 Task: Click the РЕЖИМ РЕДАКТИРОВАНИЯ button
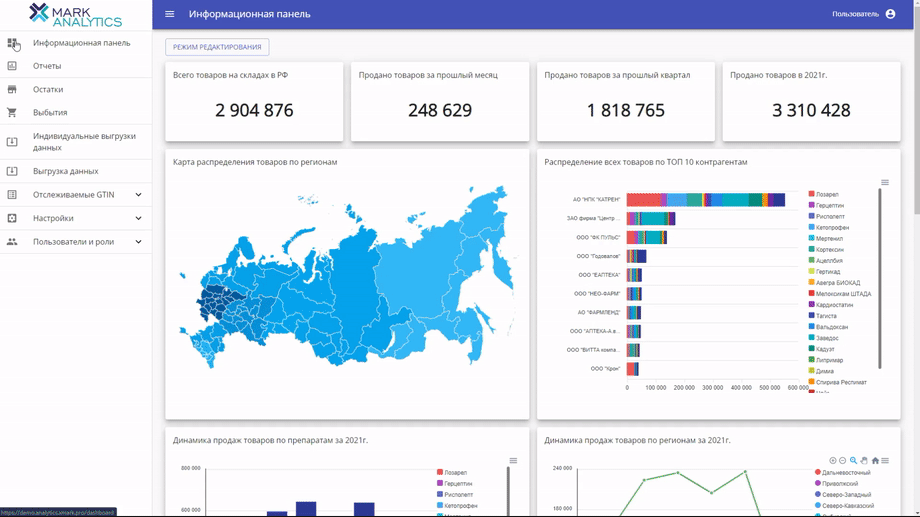click(x=217, y=47)
